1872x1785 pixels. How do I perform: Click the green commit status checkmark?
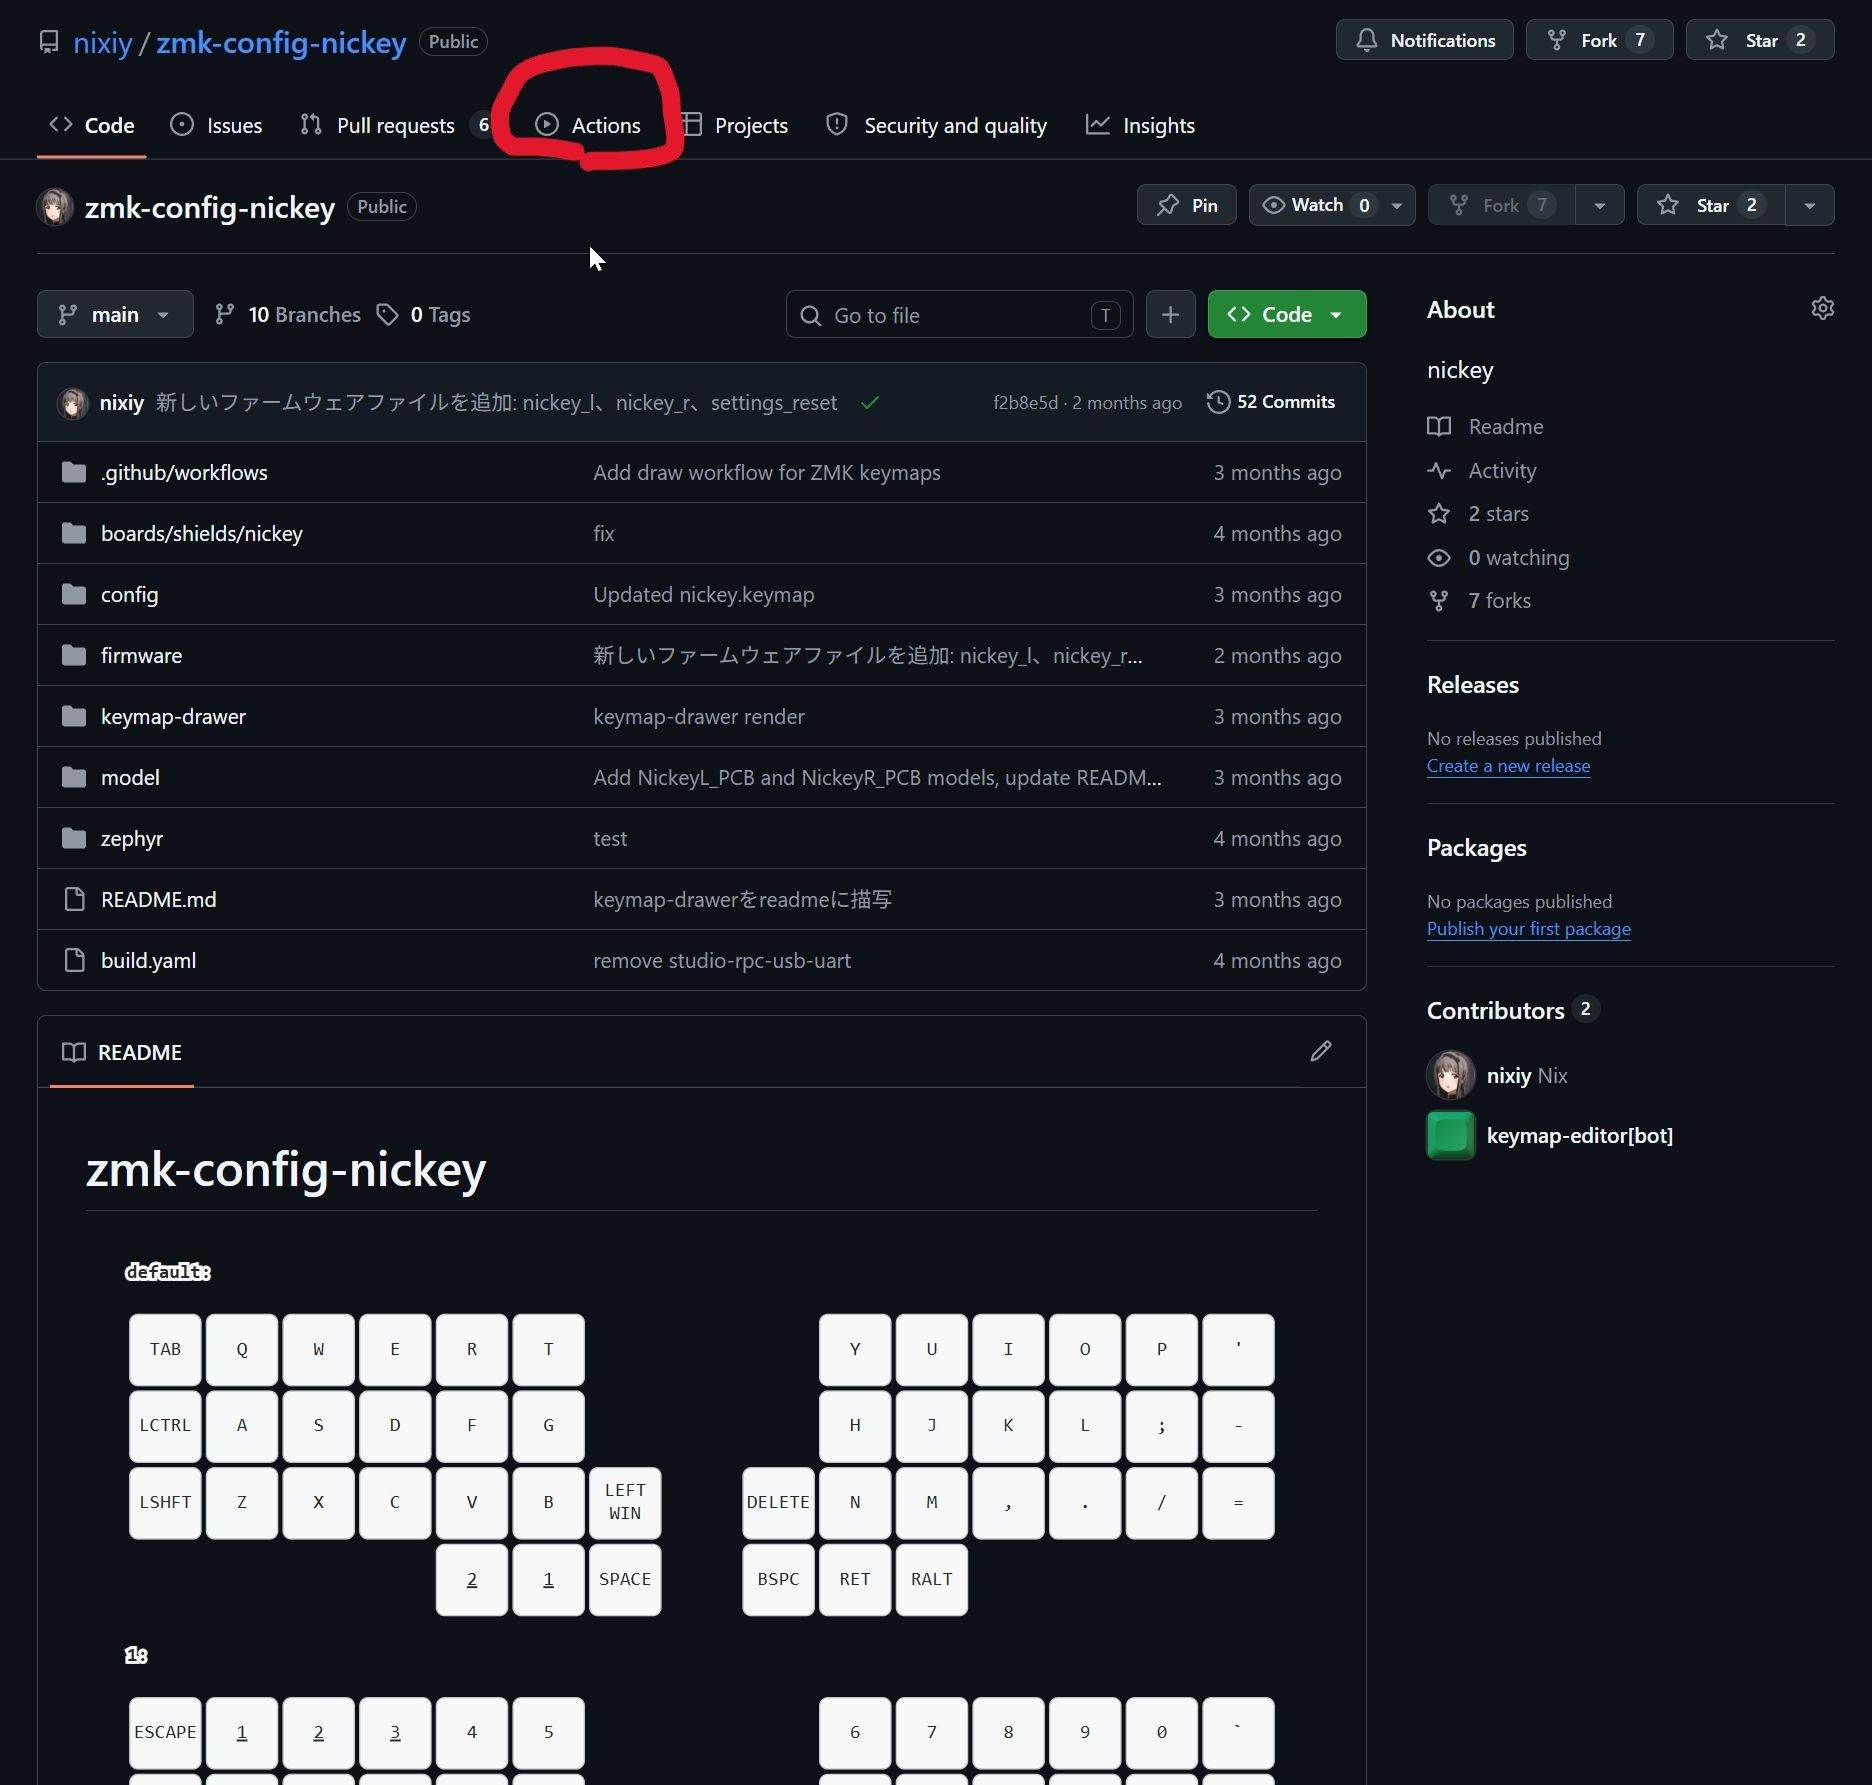tap(870, 402)
